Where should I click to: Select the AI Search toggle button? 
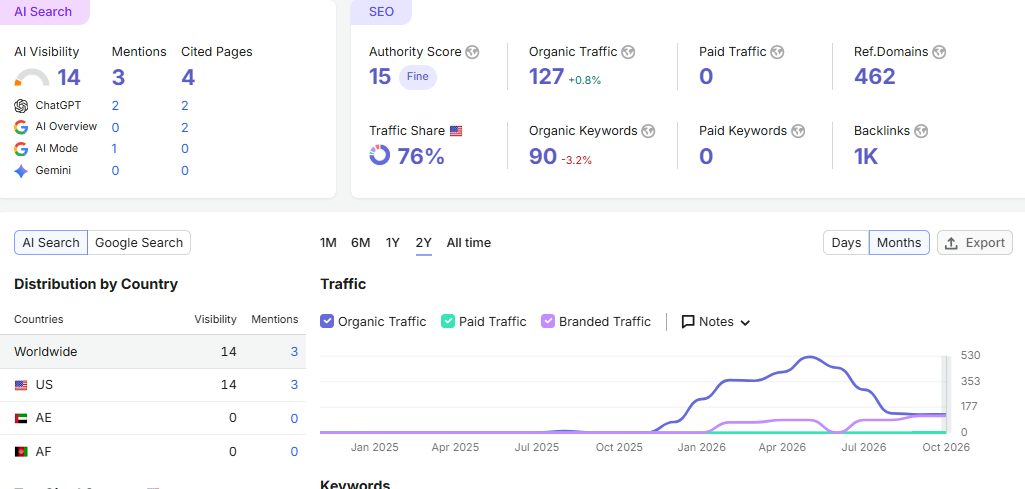click(51, 243)
